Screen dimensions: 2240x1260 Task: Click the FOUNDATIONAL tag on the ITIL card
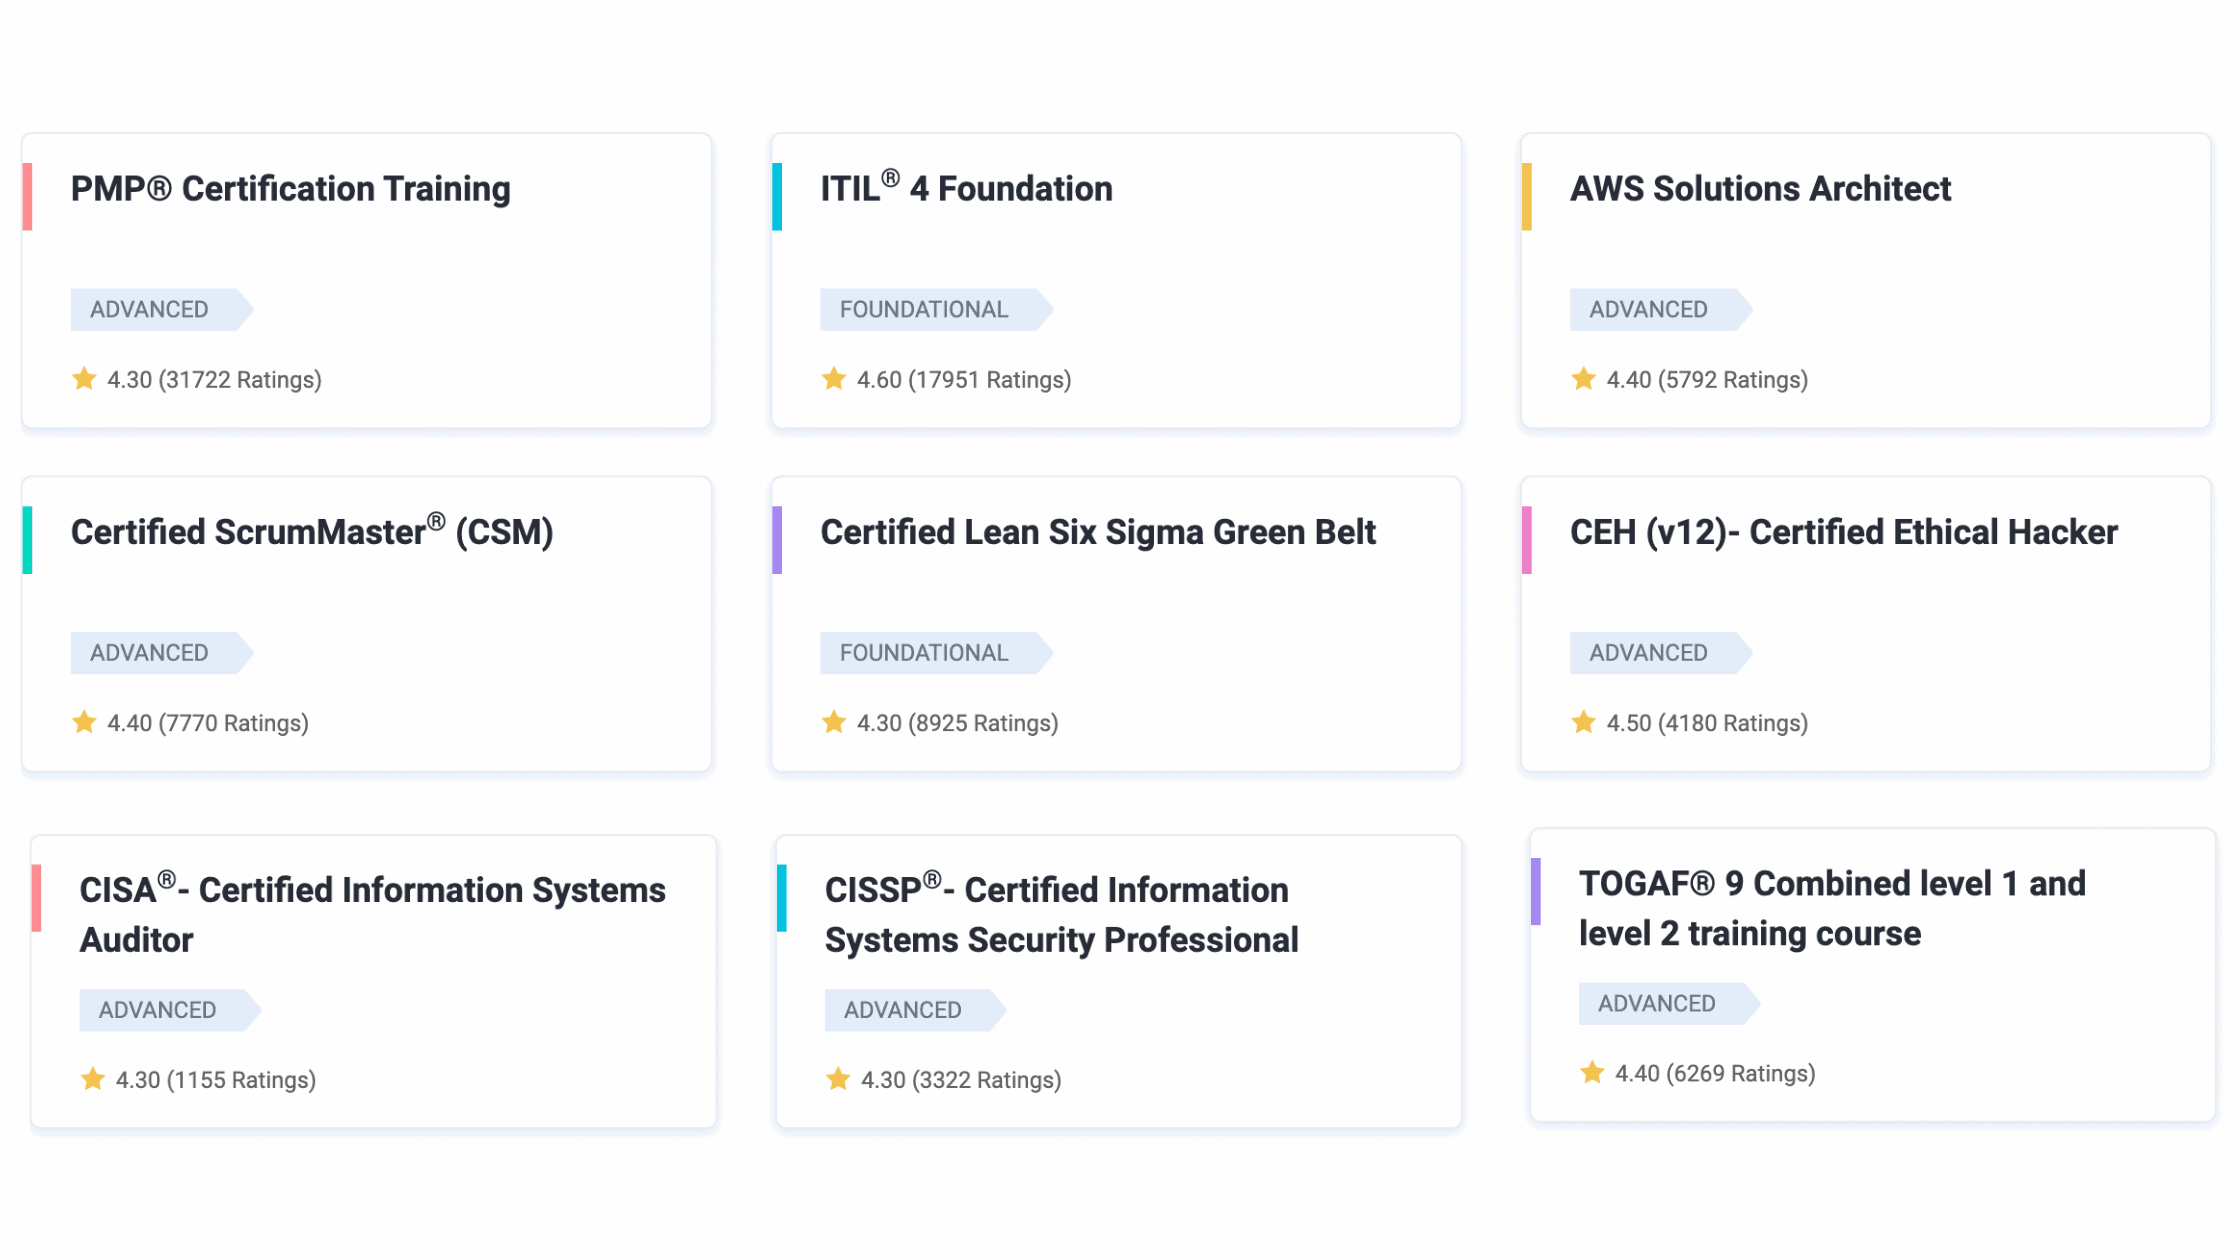pos(936,309)
